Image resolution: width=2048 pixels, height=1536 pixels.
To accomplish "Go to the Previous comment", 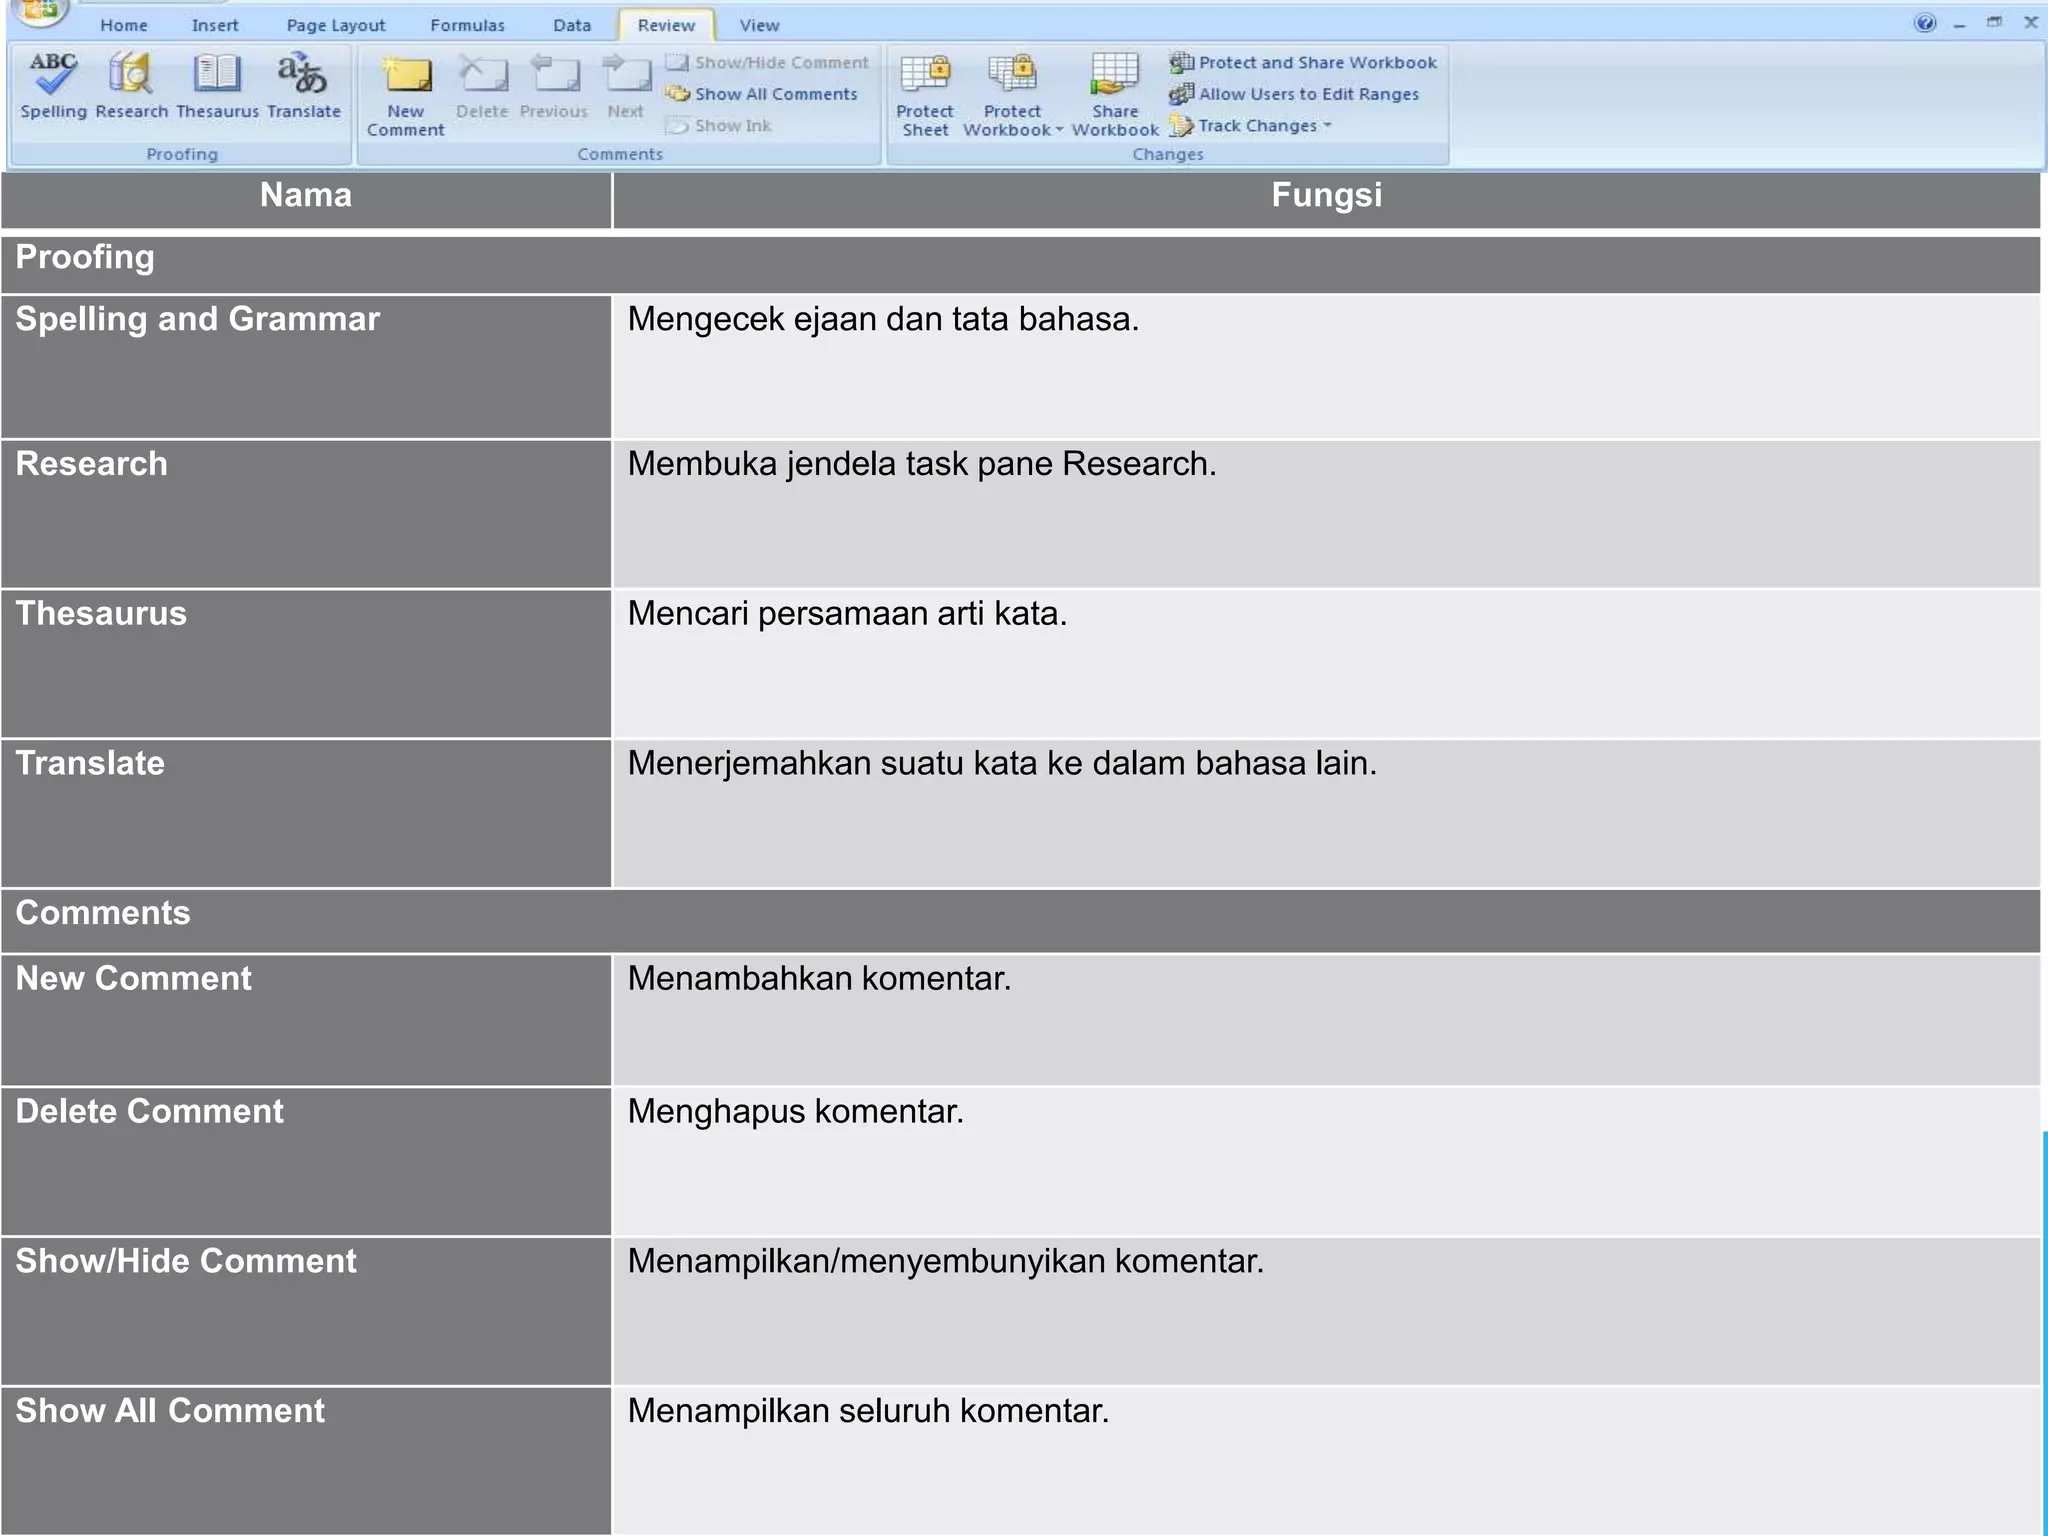I will 554,88.
